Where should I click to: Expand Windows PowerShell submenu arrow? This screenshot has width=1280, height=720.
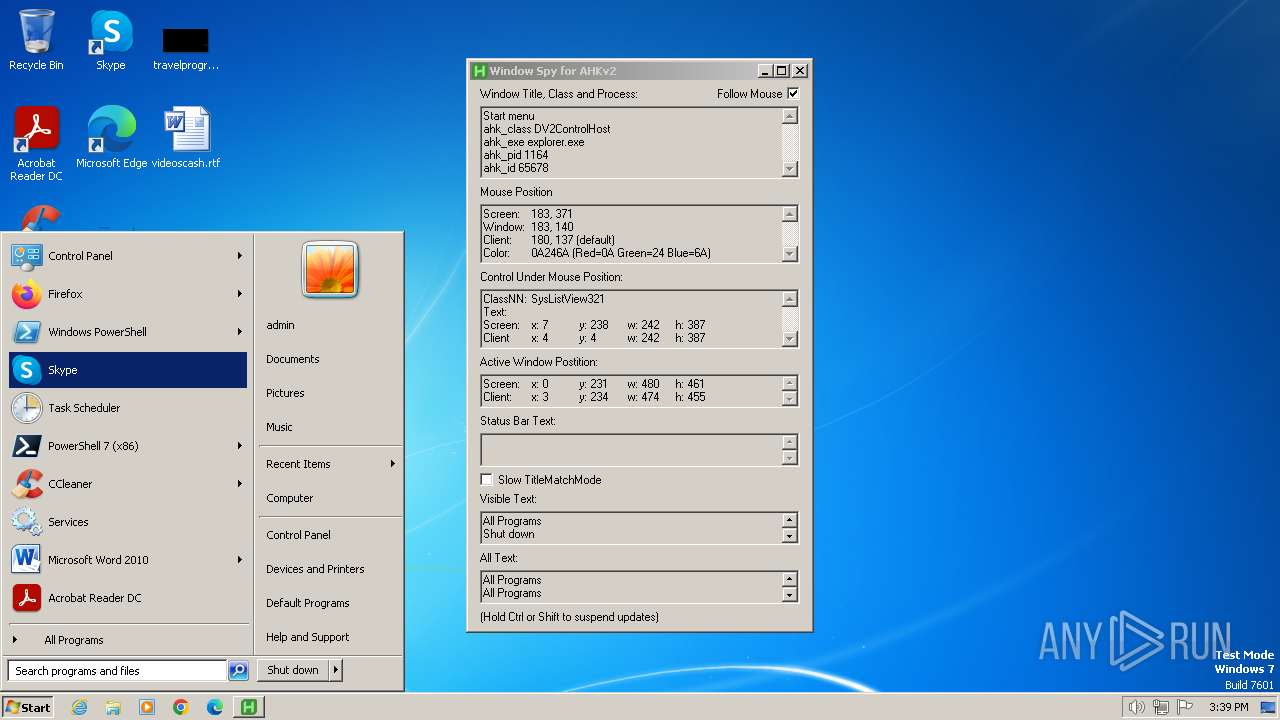[x=240, y=332]
